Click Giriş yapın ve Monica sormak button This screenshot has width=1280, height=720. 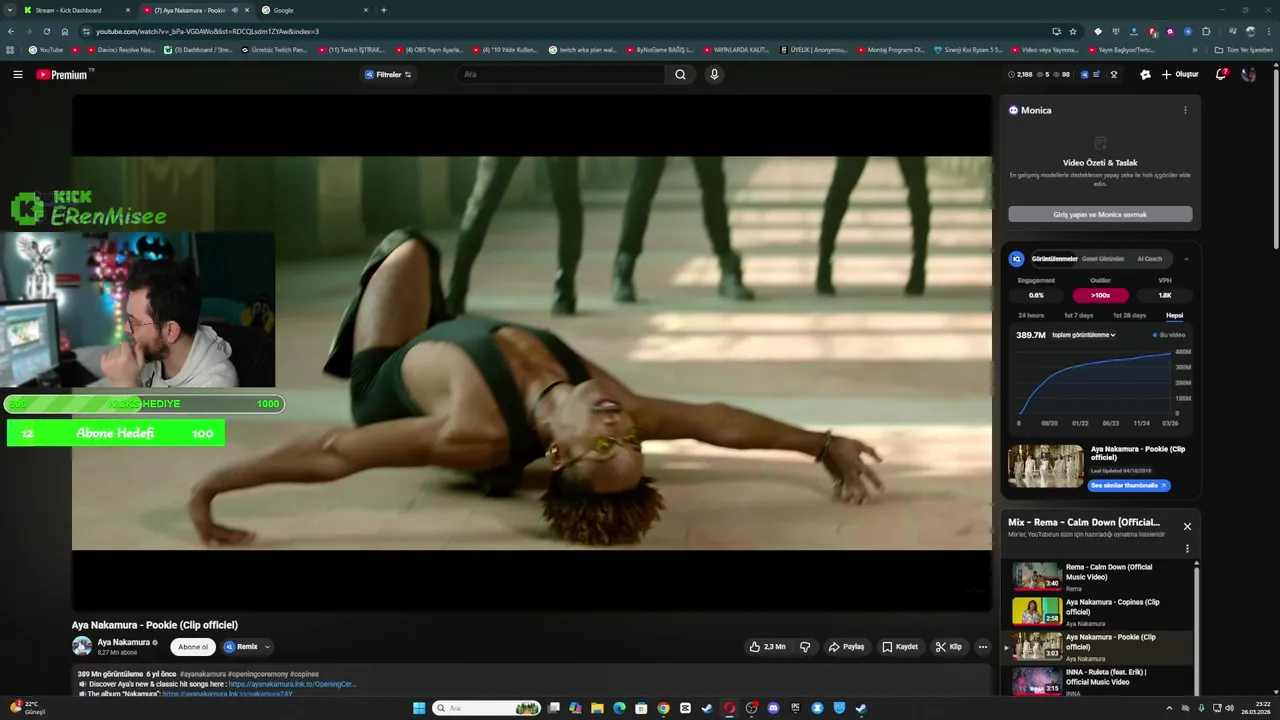(x=1100, y=214)
